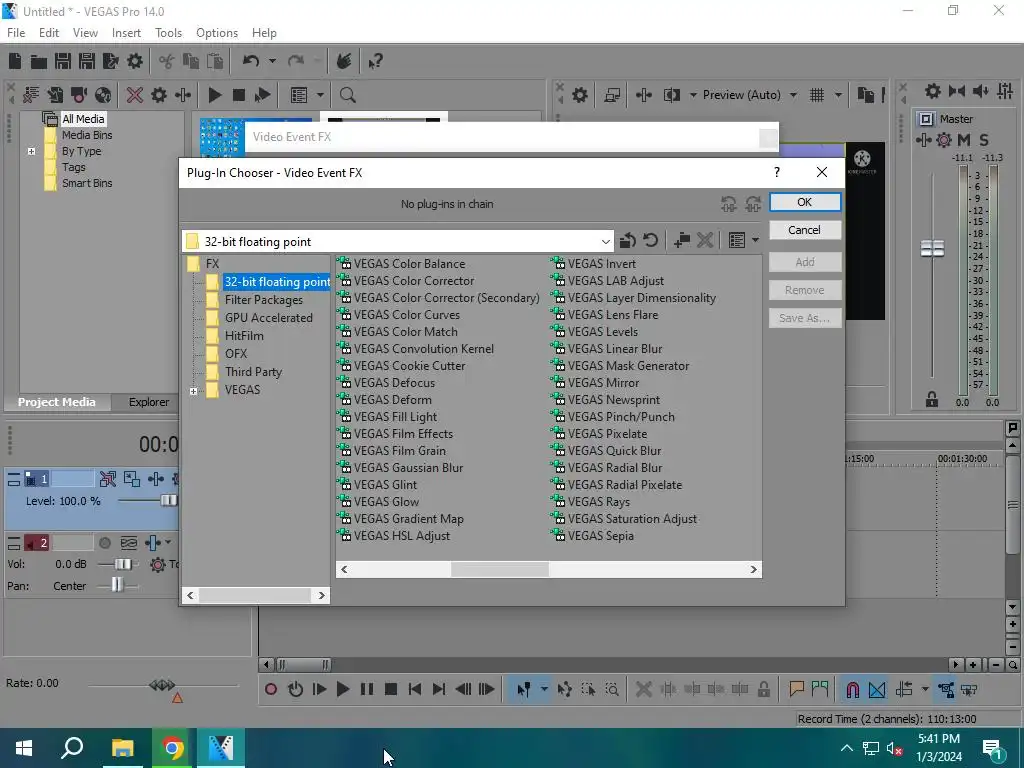Click the ? help button in Plug-In Chooser
The height and width of the screenshot is (768, 1024).
(776, 172)
